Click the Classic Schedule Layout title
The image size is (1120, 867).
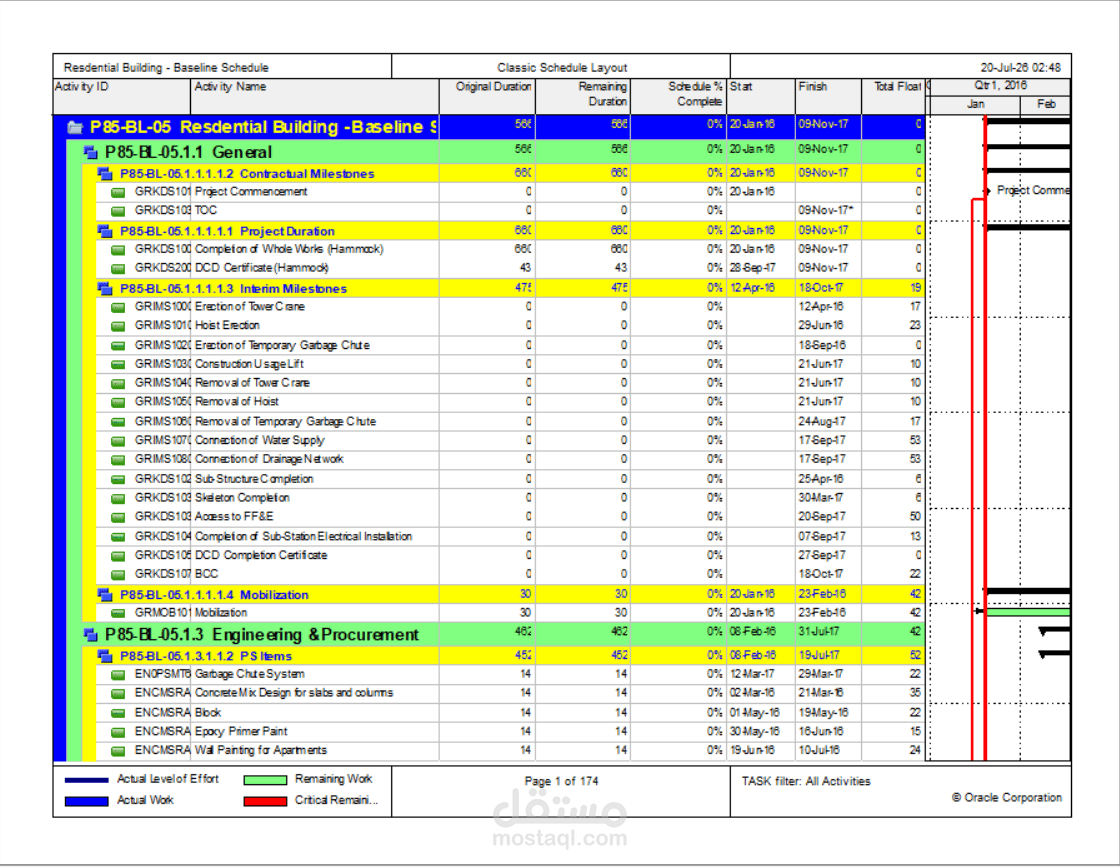pos(562,68)
